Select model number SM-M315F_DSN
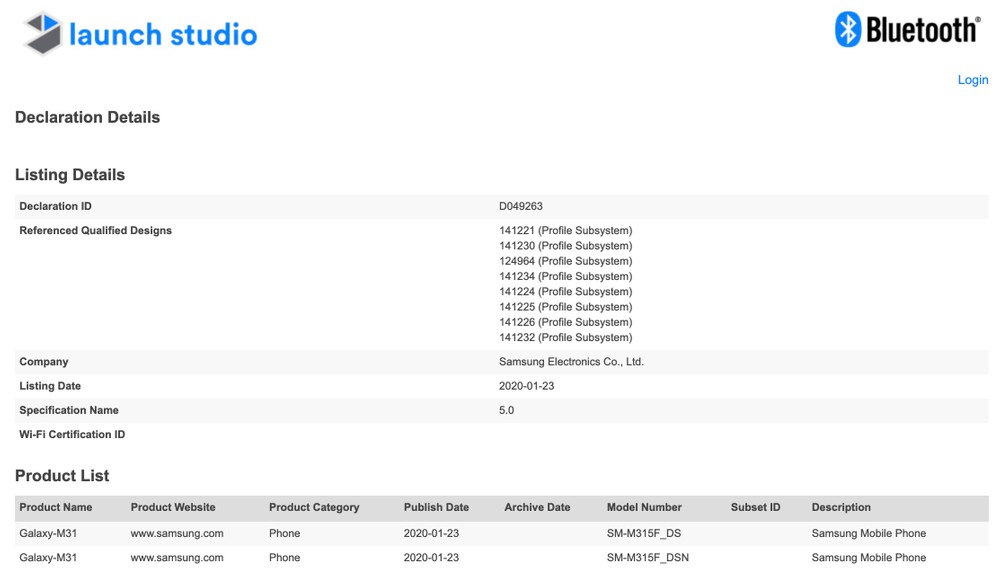Image resolution: width=1000 pixels, height=585 pixels. 647,558
